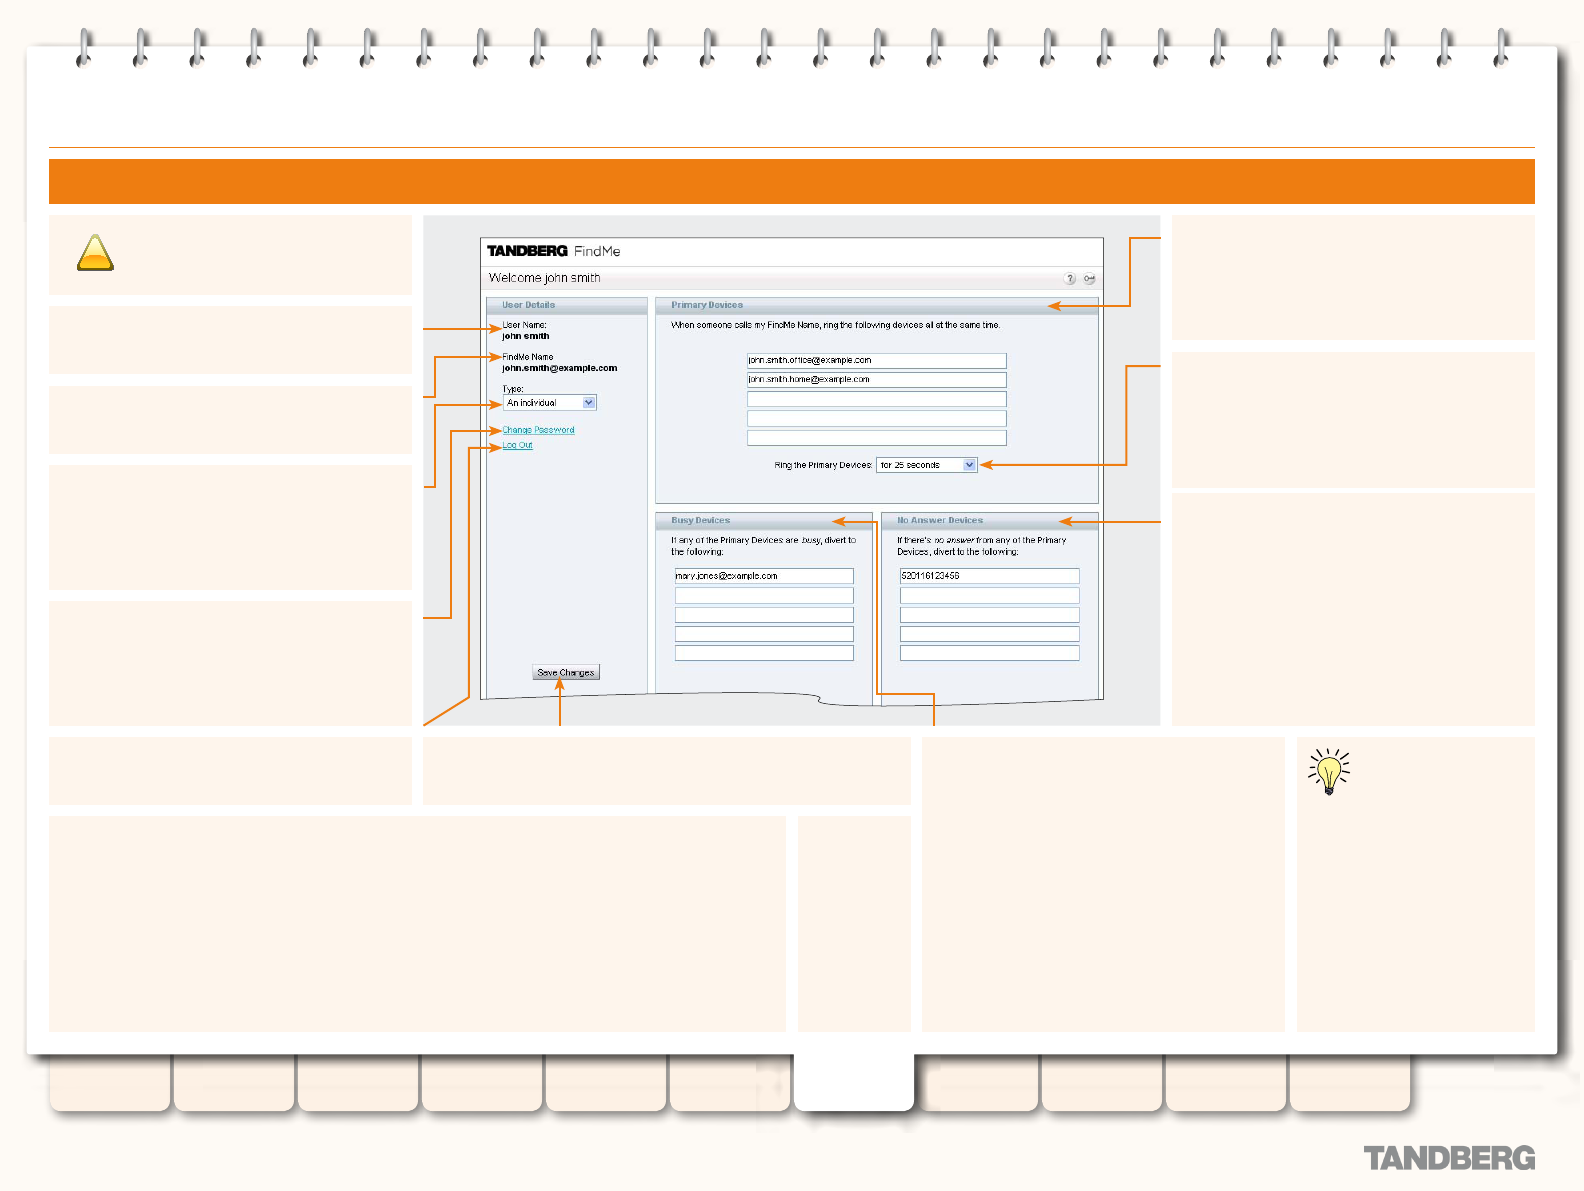Screen dimensions: 1584x1191
Task: Click the Welcome john smith heading
Action: (x=544, y=278)
